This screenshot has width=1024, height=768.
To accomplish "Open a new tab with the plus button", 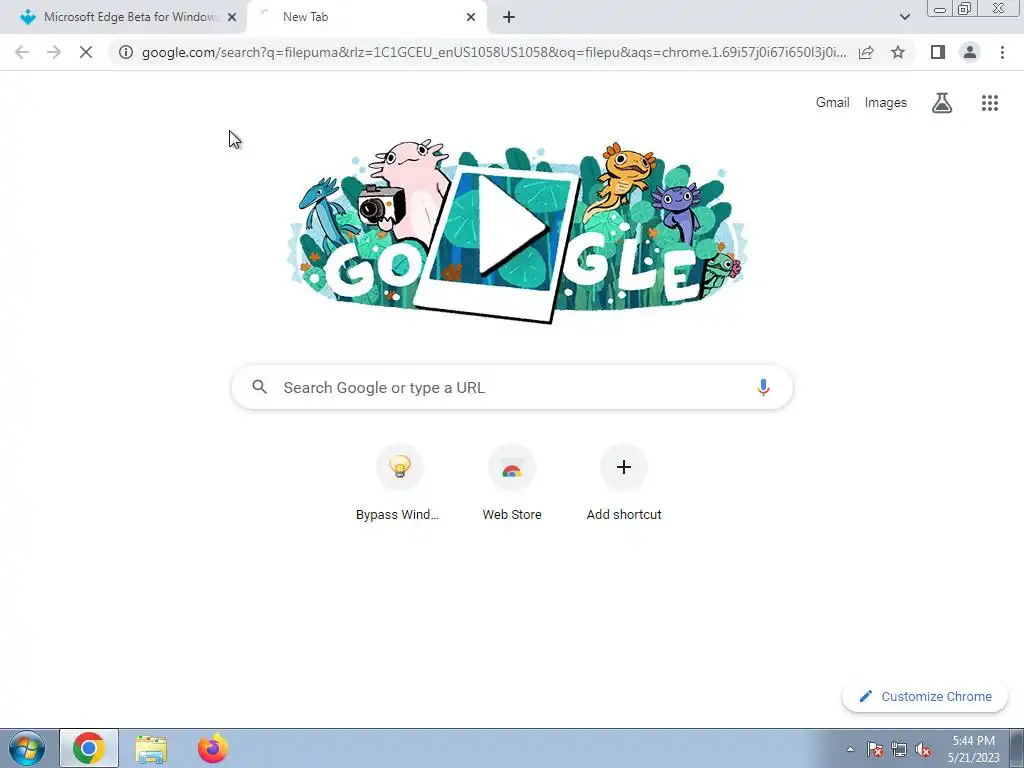I will (509, 17).
